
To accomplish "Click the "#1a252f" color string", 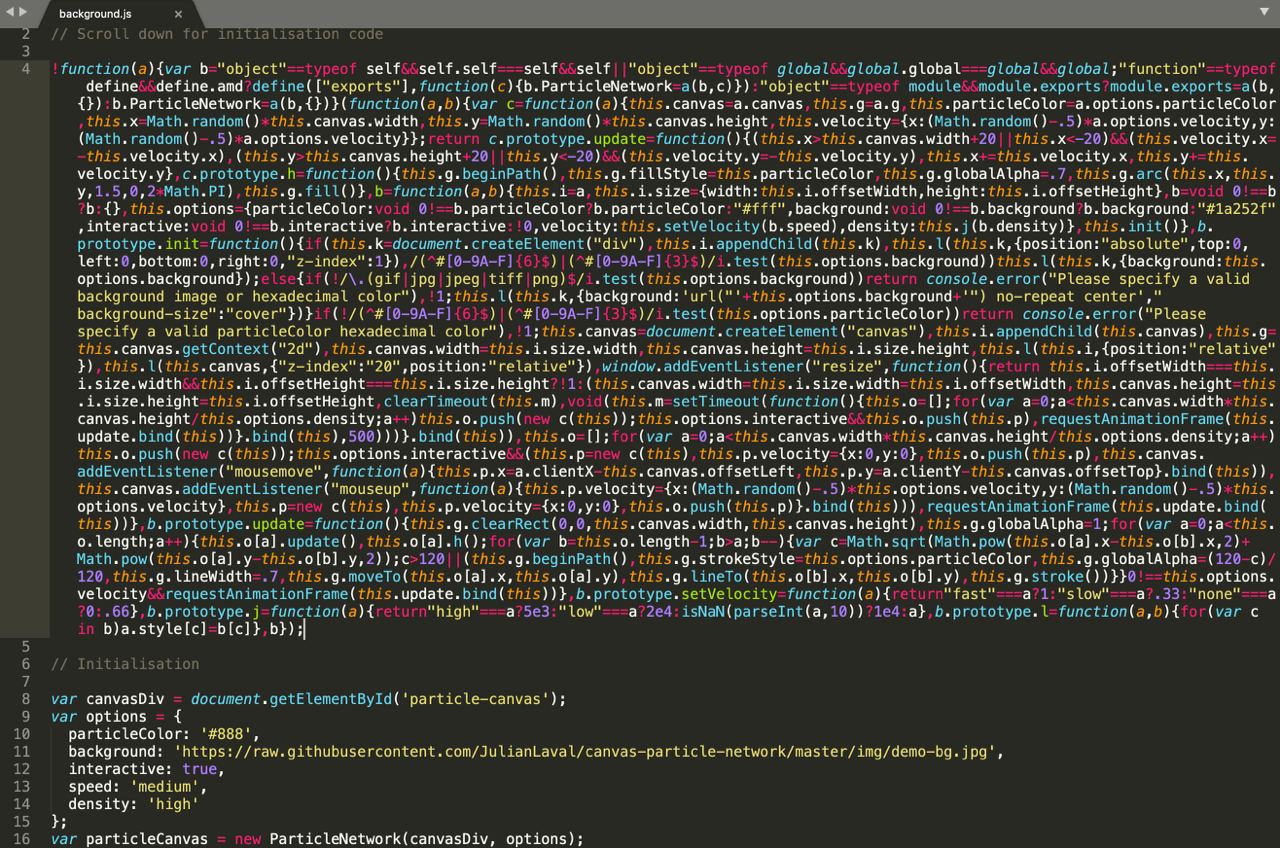I will click(1237, 209).
